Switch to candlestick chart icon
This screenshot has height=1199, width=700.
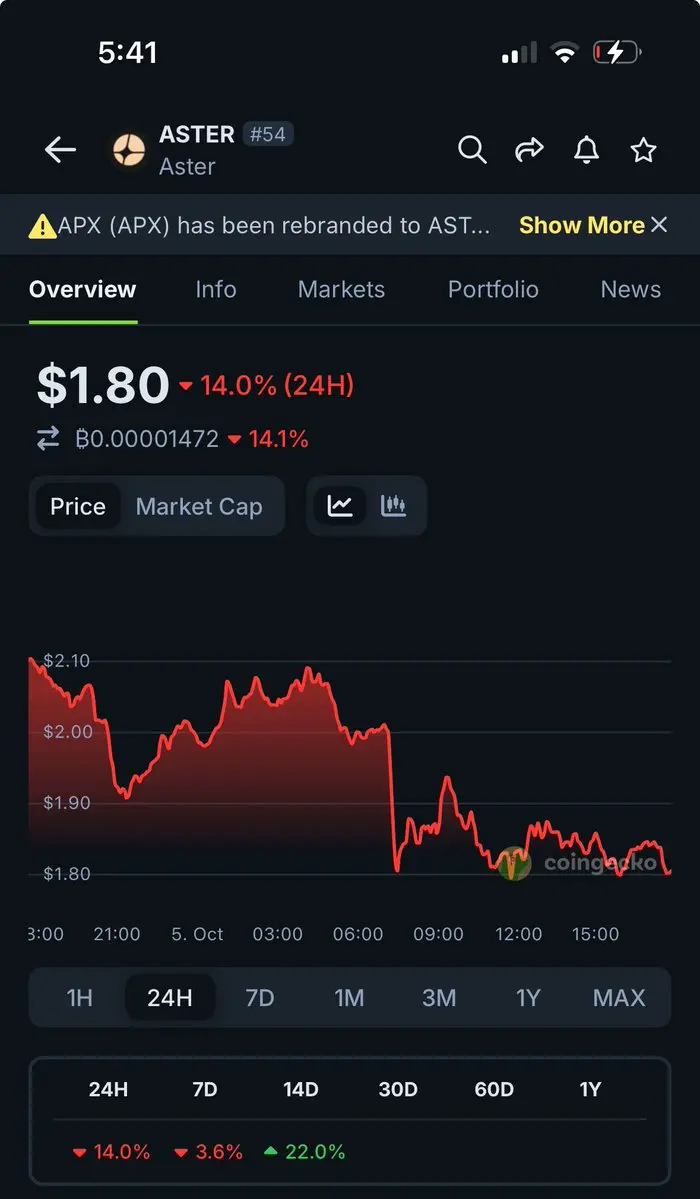394,506
